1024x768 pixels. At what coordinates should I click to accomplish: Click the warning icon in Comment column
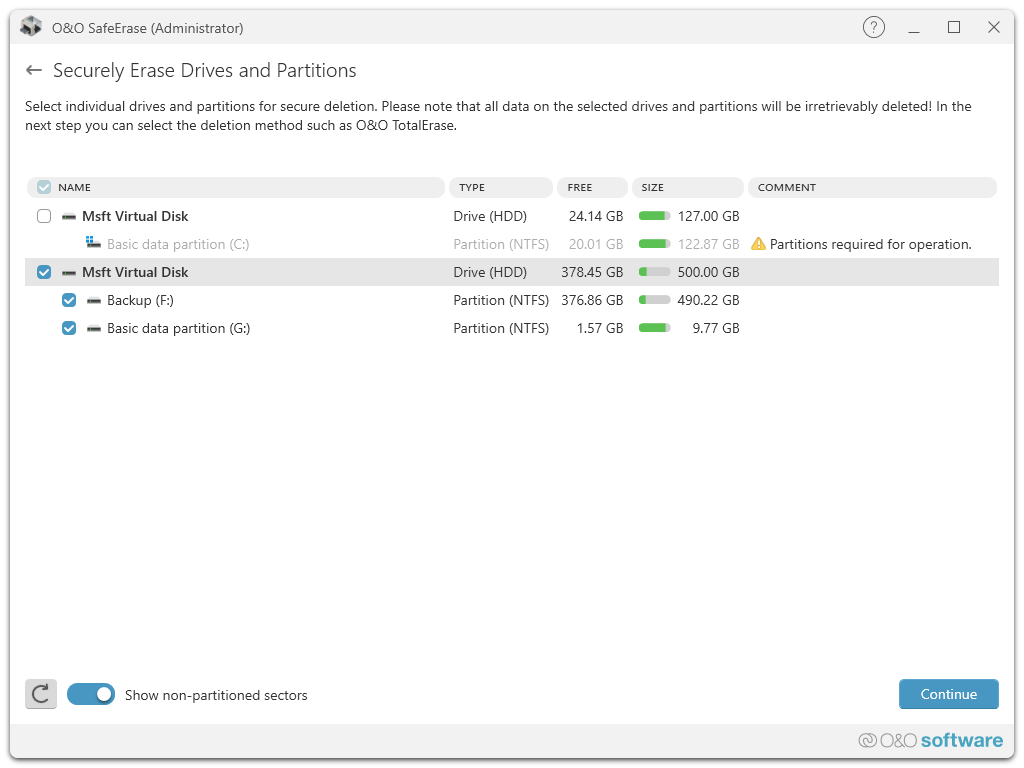pyautogui.click(x=758, y=244)
